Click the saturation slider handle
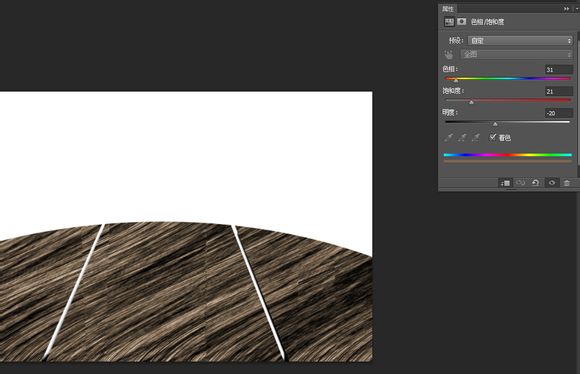The width and height of the screenshot is (580, 374). click(471, 102)
